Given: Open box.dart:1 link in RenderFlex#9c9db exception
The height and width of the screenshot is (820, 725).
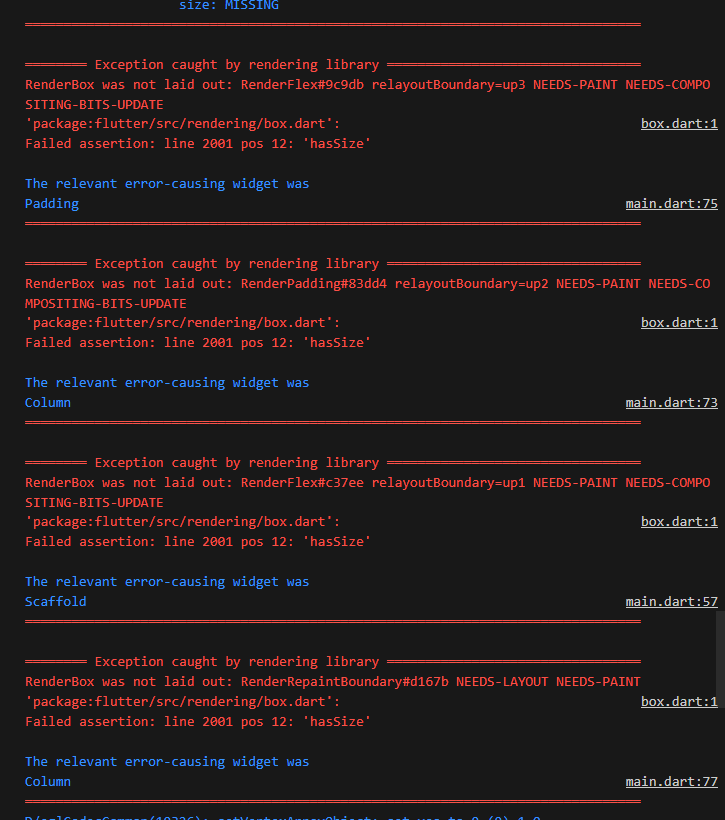Looking at the screenshot, I should 679,123.
